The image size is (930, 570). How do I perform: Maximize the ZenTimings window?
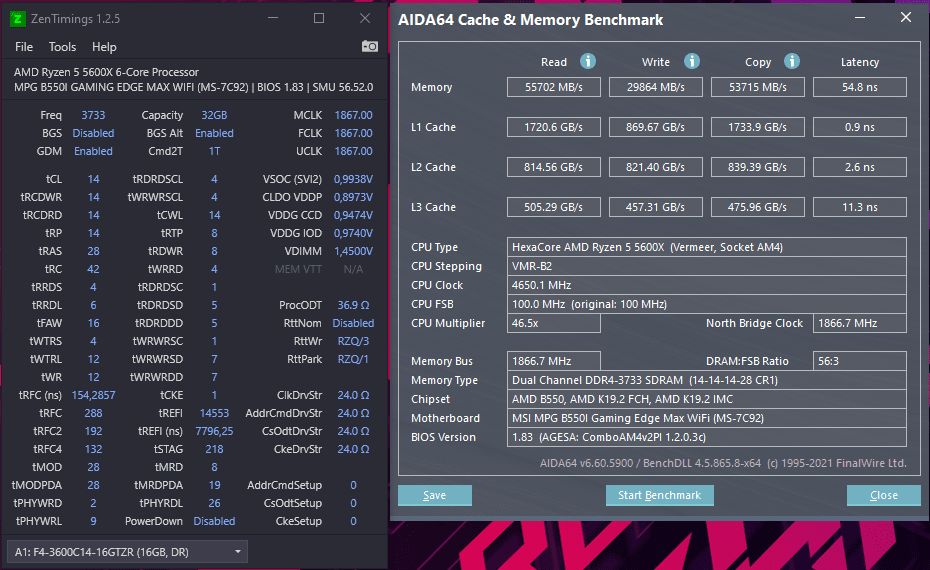click(x=319, y=18)
